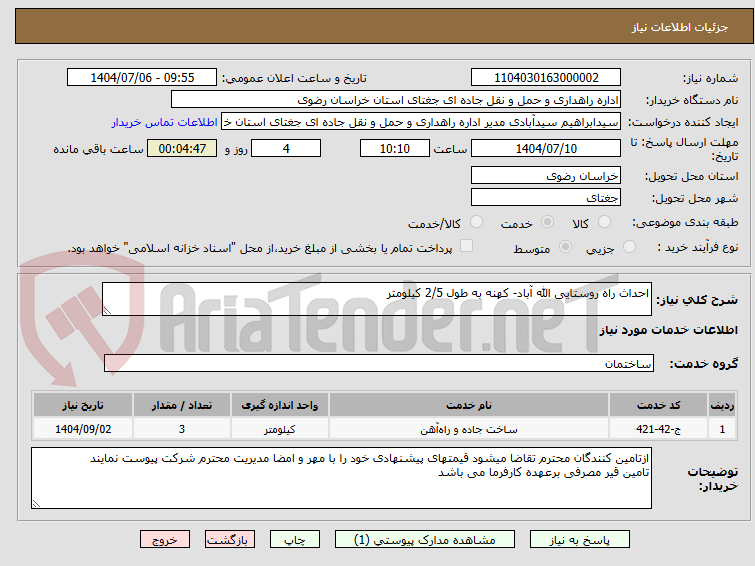Click the شهر محل تحویل field جغتای
Screen dimensions: 755x566
(546, 197)
